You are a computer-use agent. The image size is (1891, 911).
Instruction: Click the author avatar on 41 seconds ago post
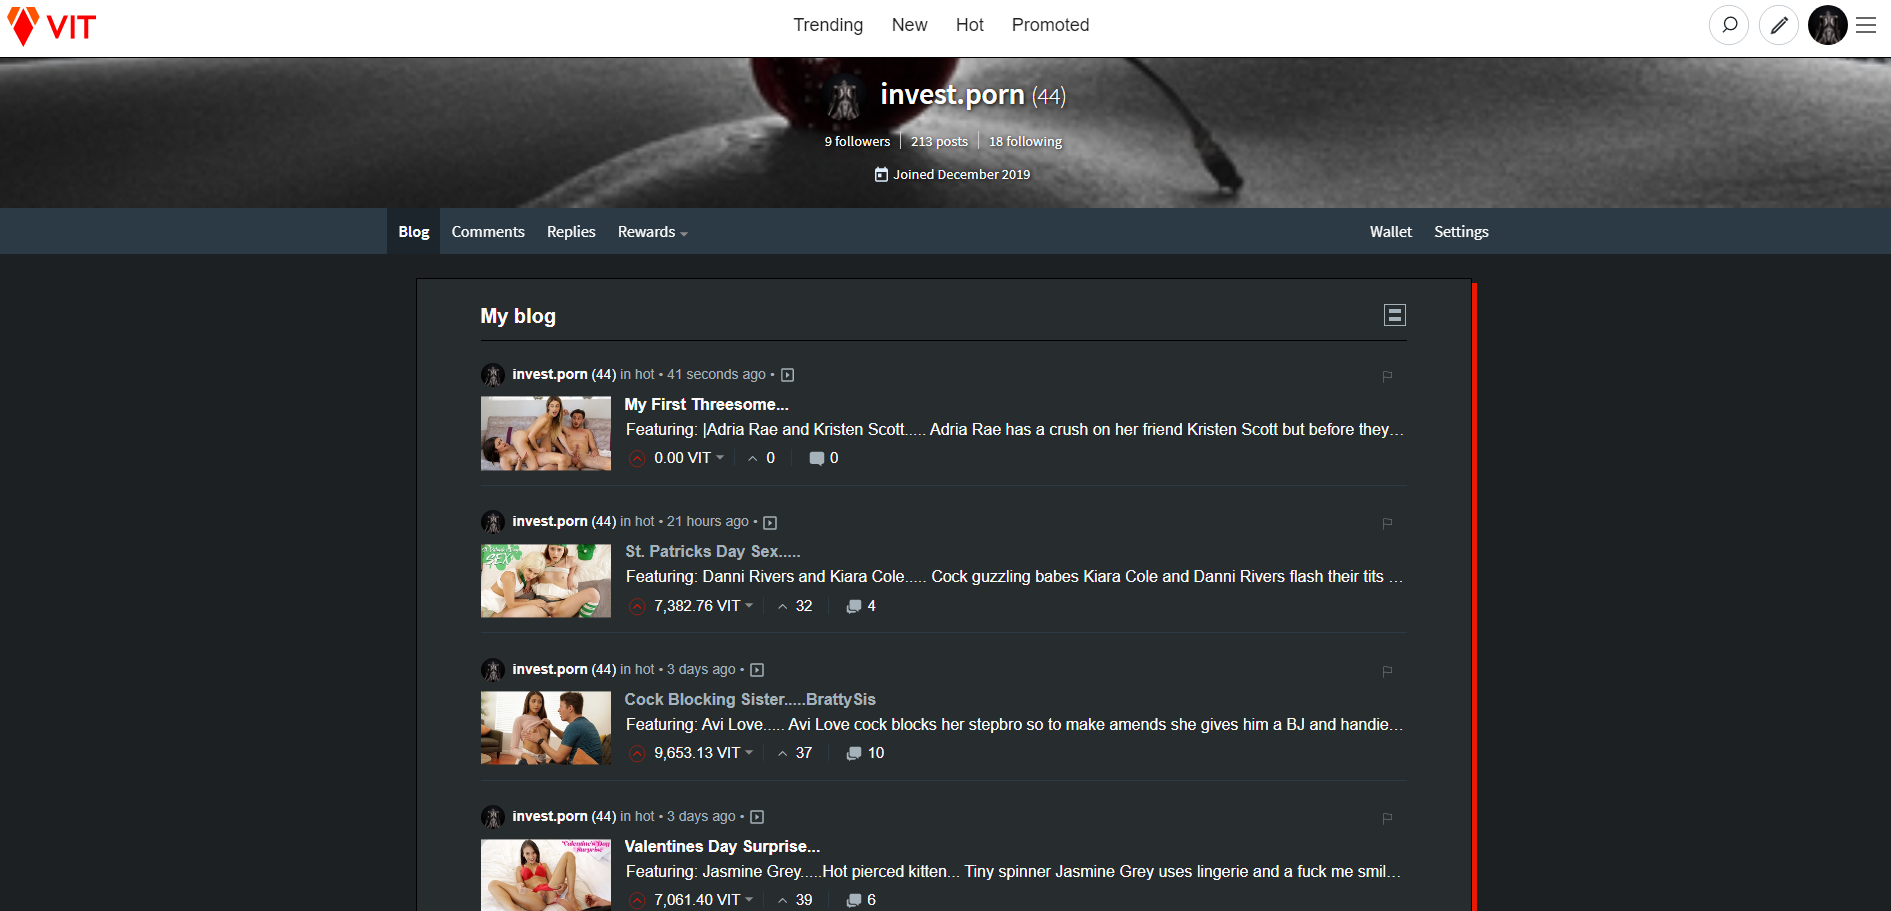[x=493, y=375]
